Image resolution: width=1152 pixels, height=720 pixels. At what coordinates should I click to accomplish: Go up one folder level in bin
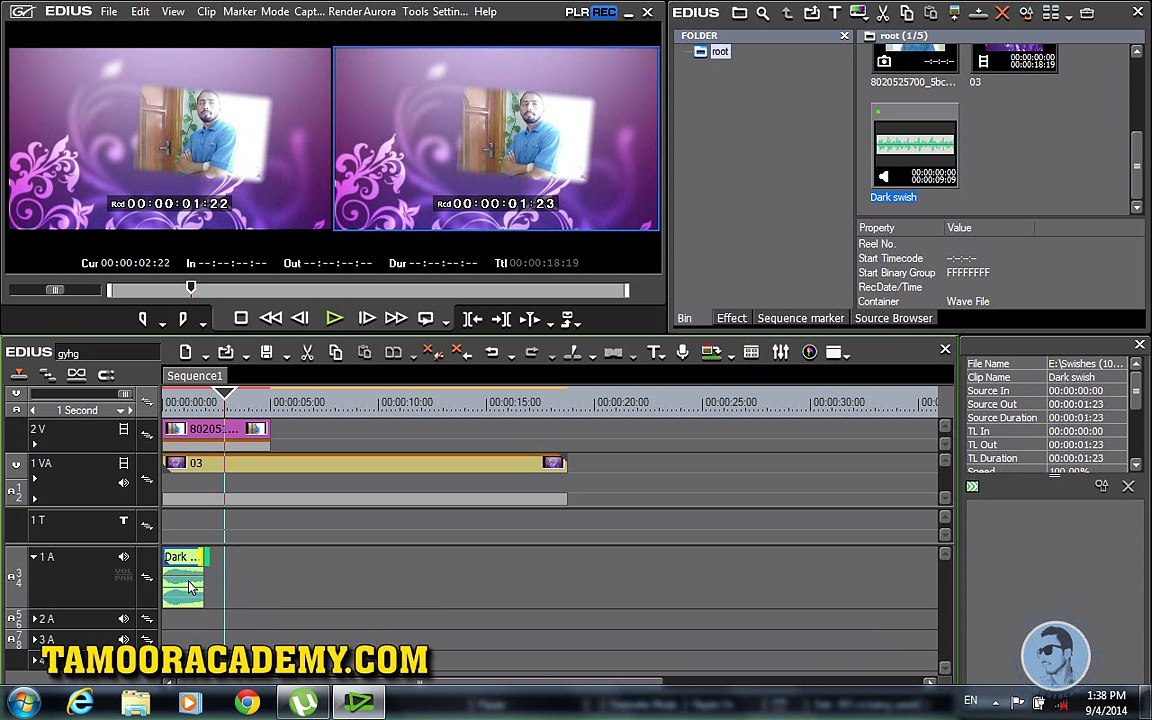(x=787, y=12)
